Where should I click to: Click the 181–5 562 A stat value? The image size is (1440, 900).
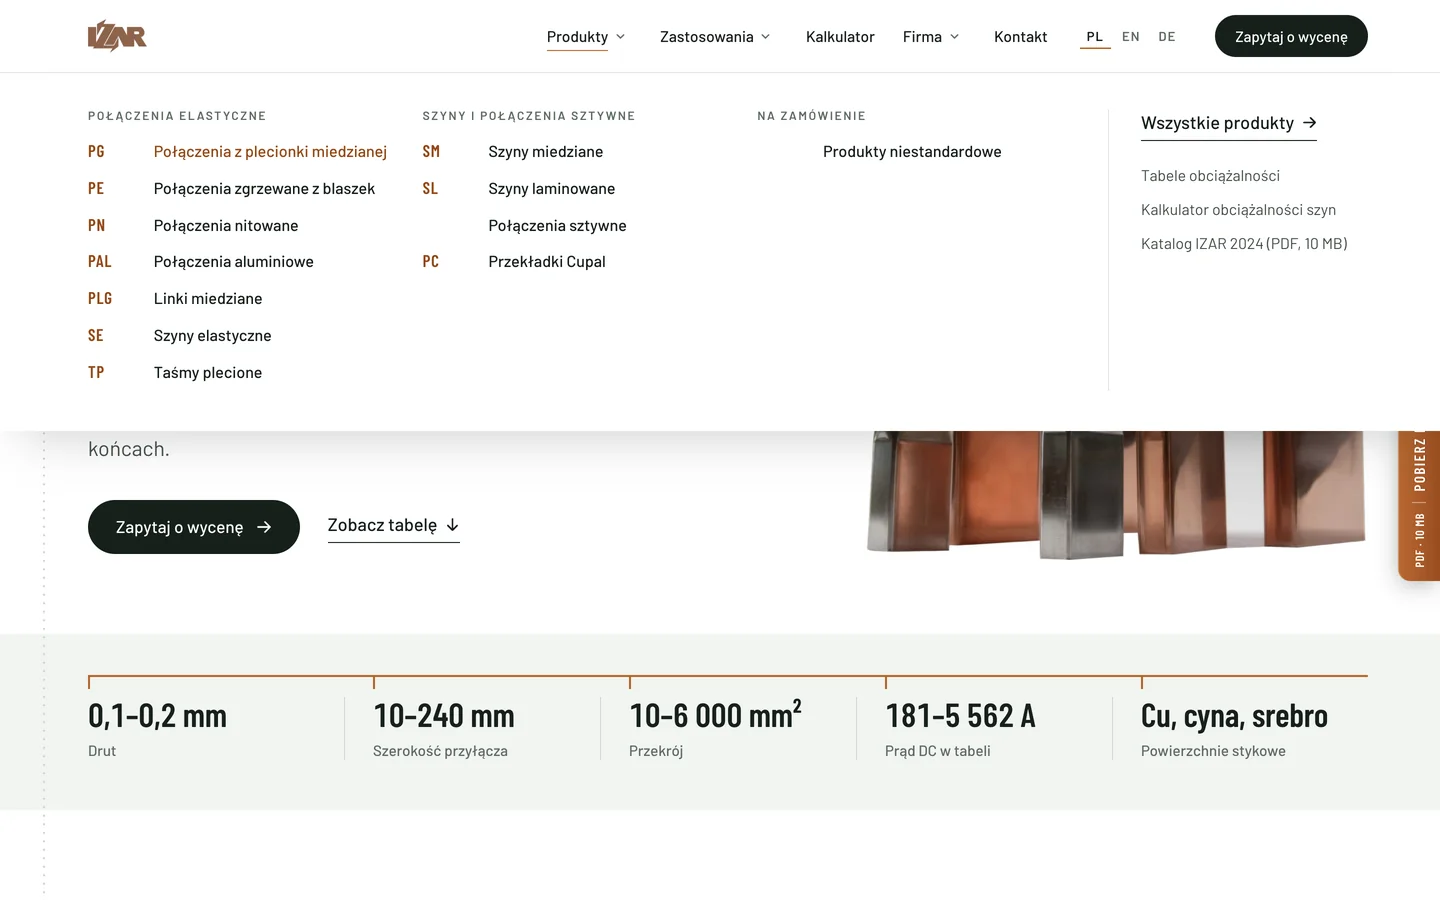960,716
